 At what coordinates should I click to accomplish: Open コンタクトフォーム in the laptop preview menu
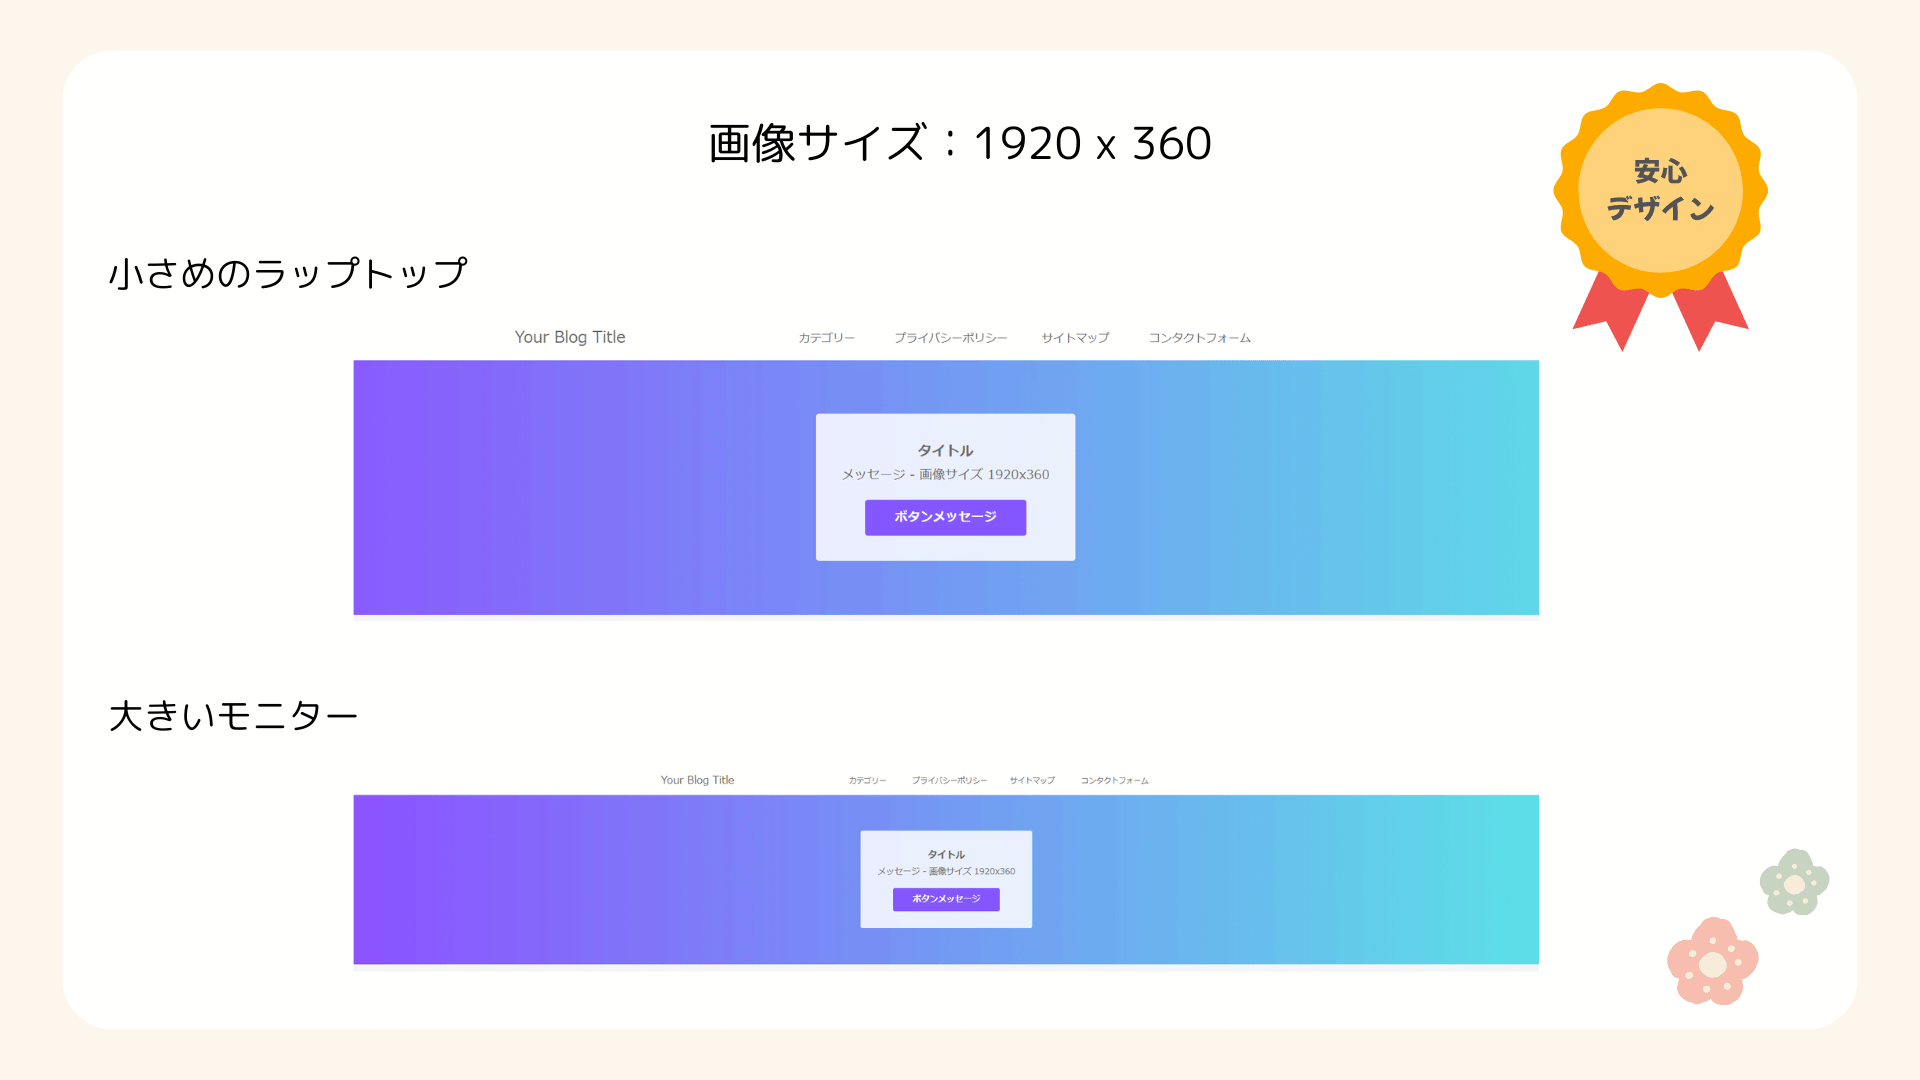click(1199, 338)
